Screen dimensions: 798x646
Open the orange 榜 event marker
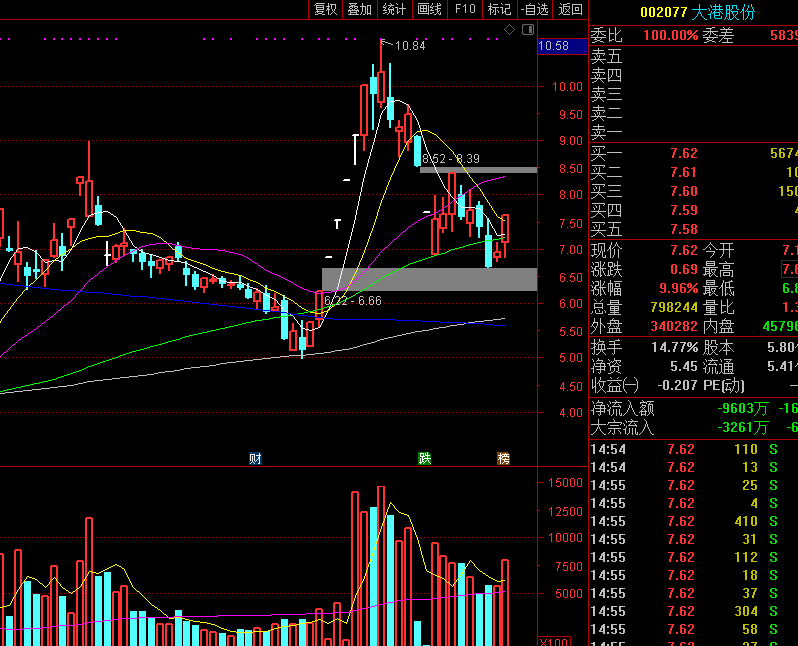[503, 459]
